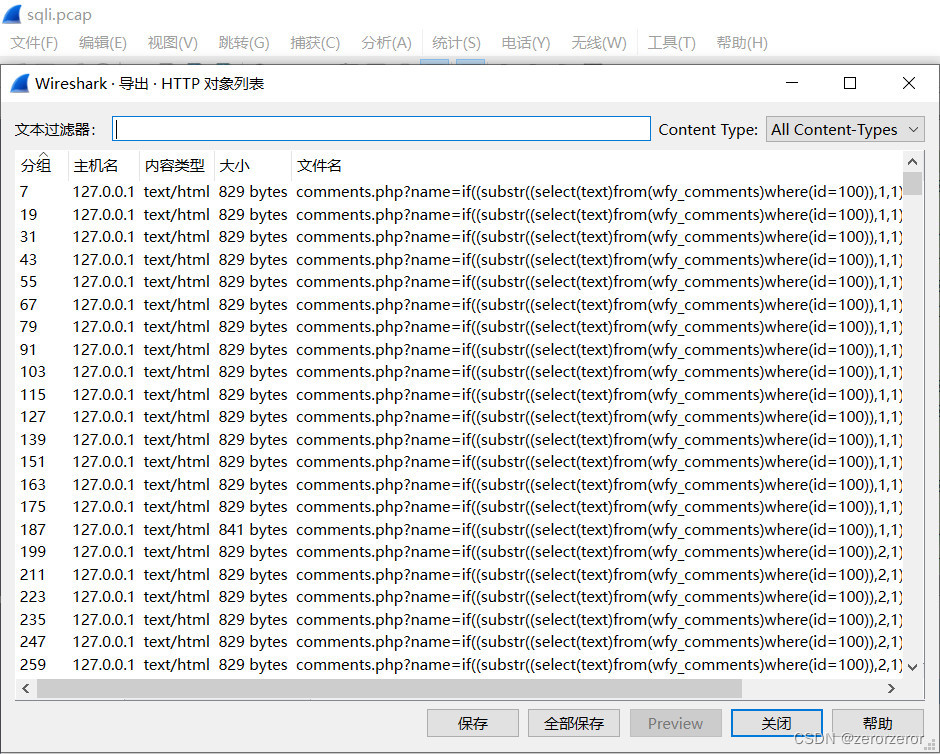
Task: Open the 文件(F) menu
Action: 34,43
